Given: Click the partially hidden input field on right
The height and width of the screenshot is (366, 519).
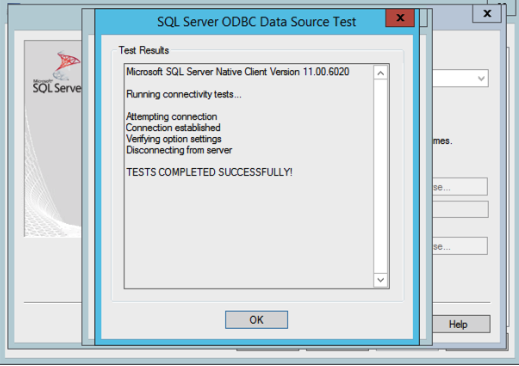Looking at the screenshot, I should pyautogui.click(x=460, y=209).
